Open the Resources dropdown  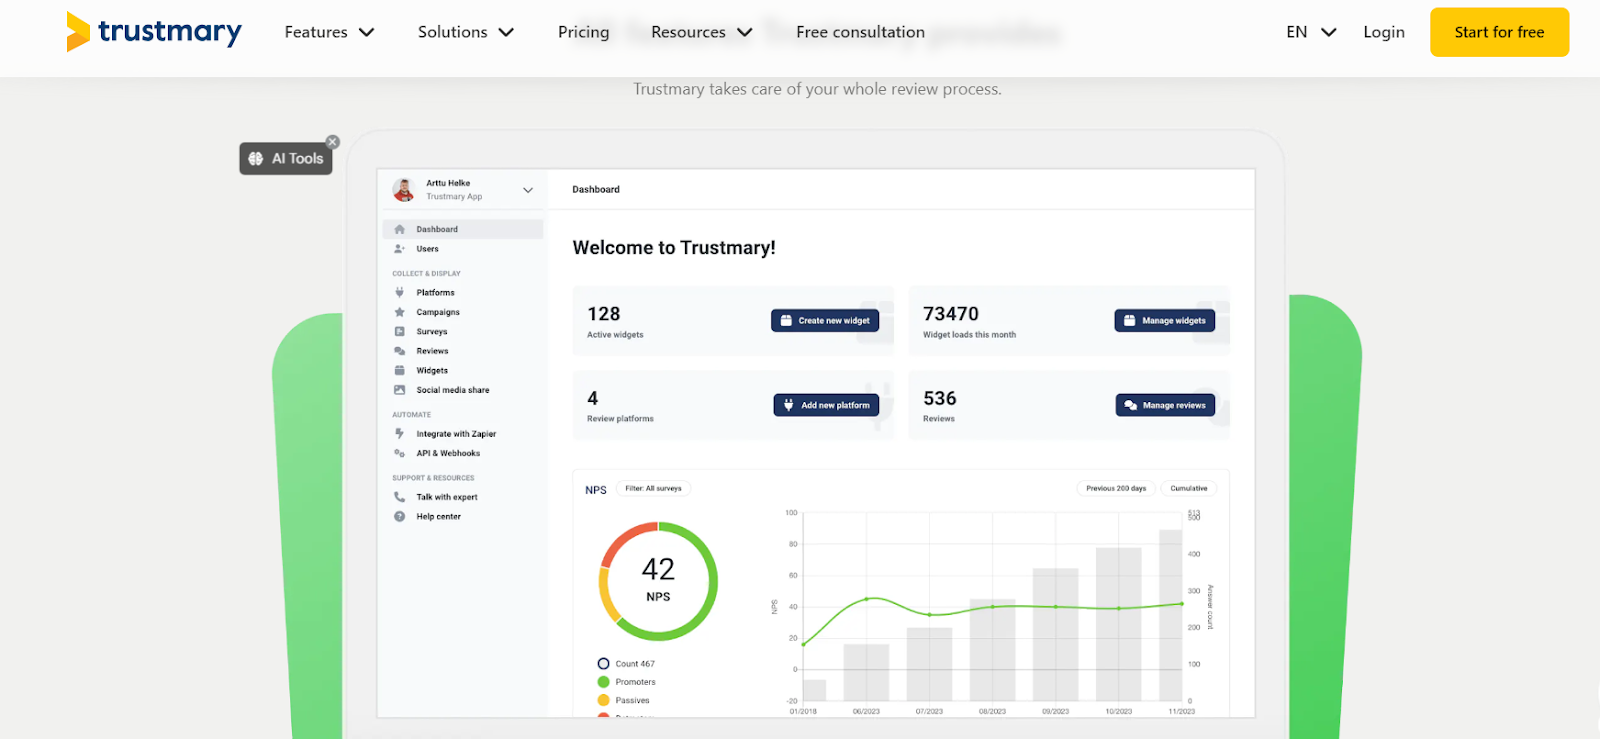click(x=701, y=32)
